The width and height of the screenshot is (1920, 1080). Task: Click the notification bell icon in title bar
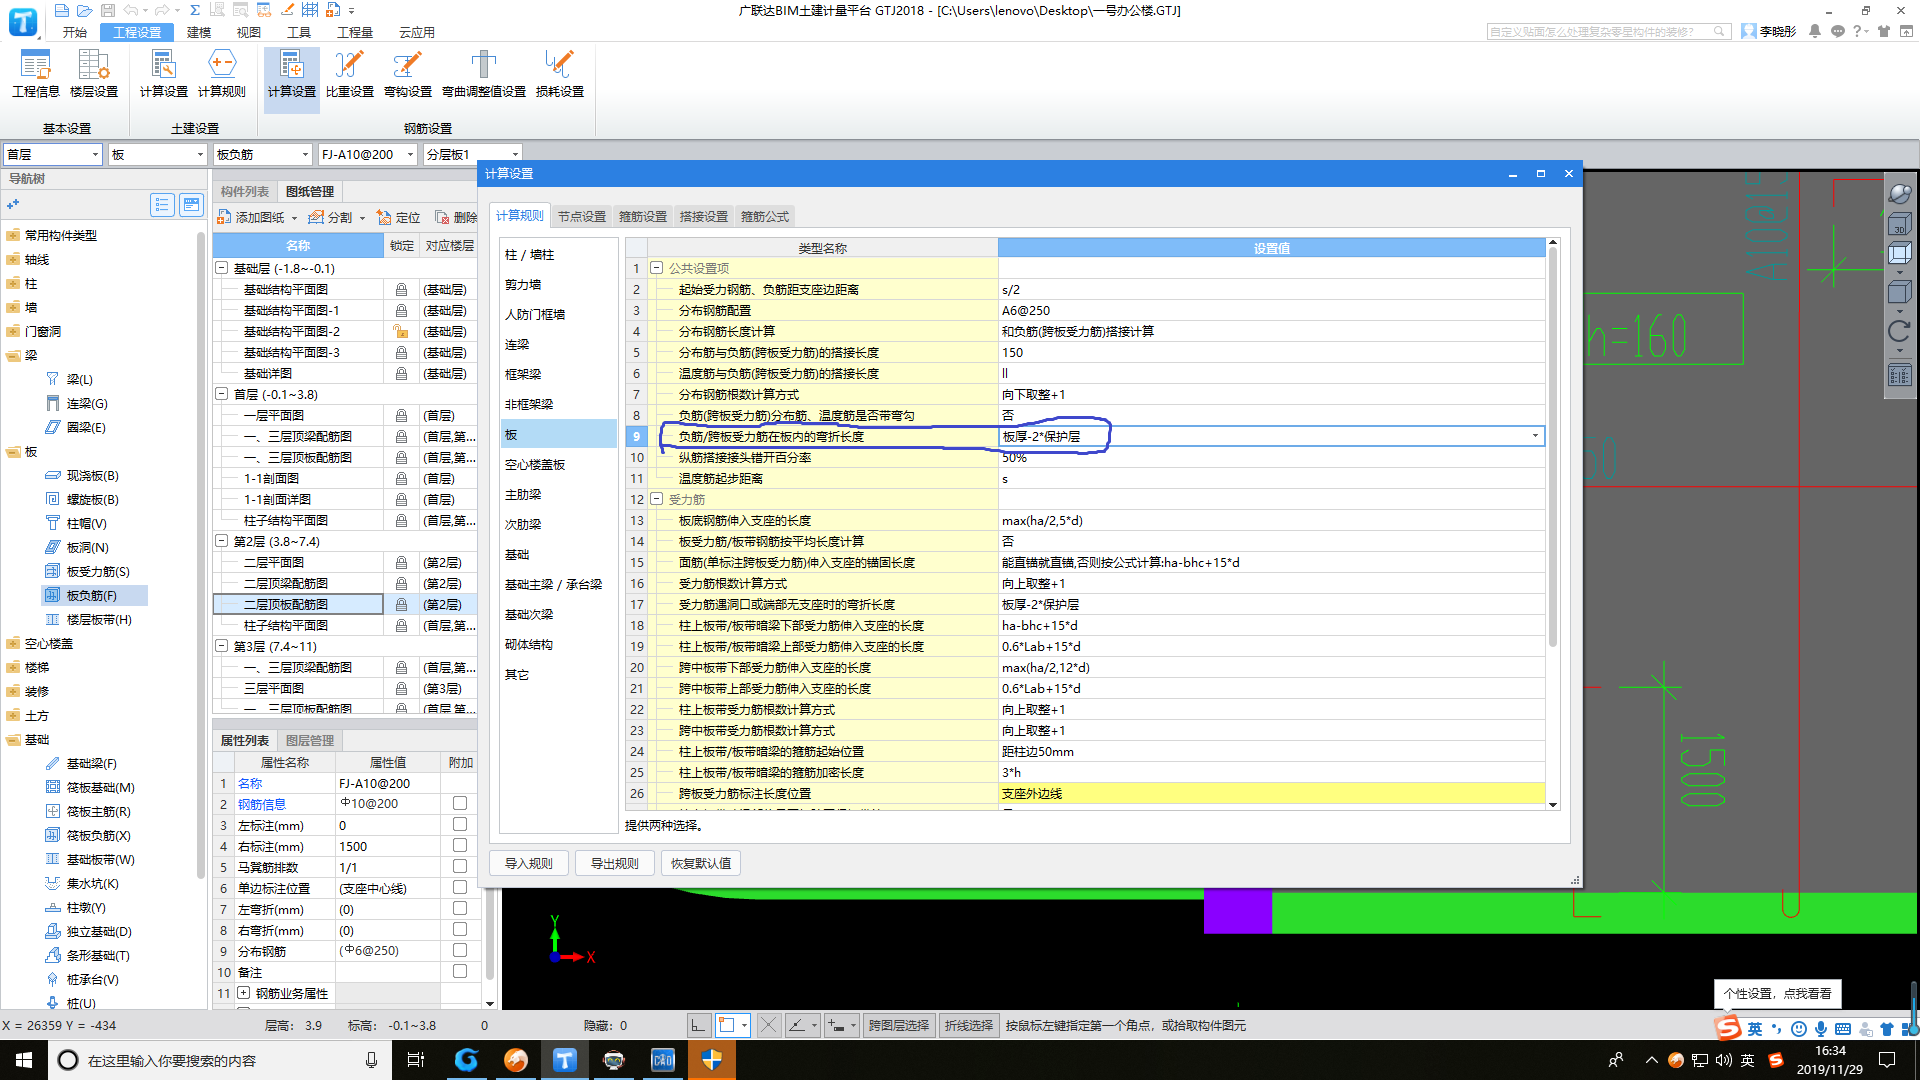1815,31
